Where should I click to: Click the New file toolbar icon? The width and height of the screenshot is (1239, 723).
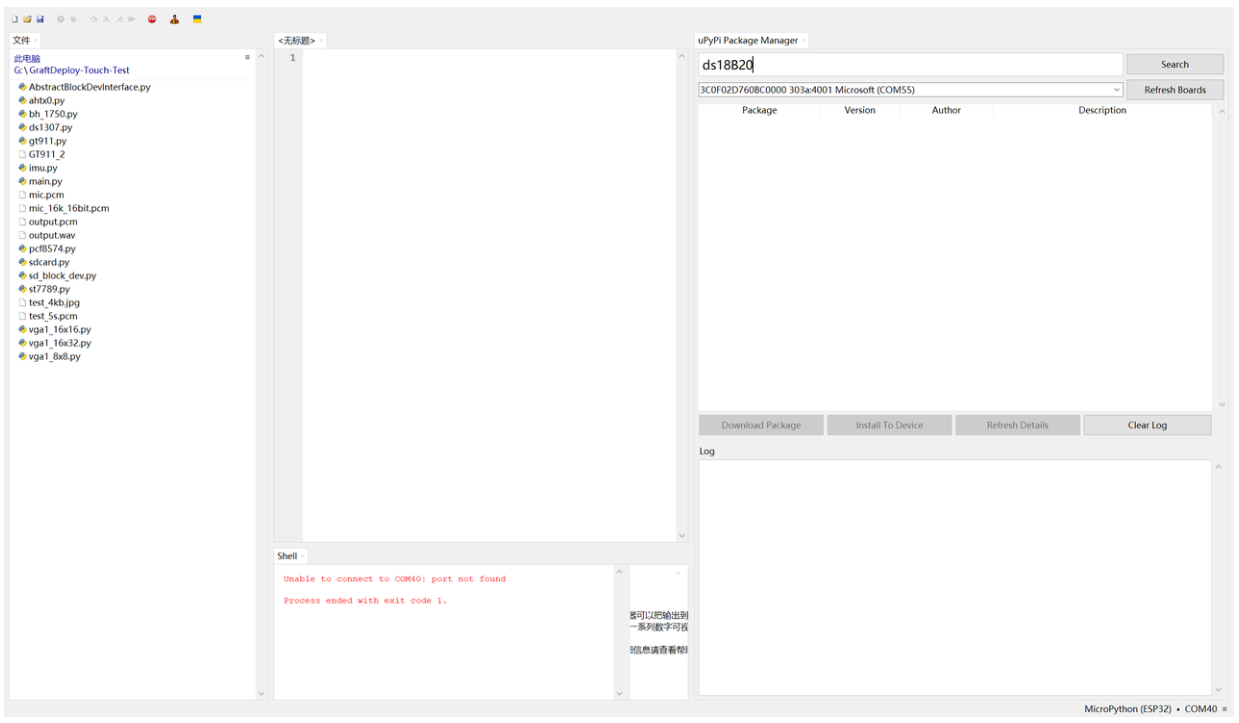coord(15,19)
